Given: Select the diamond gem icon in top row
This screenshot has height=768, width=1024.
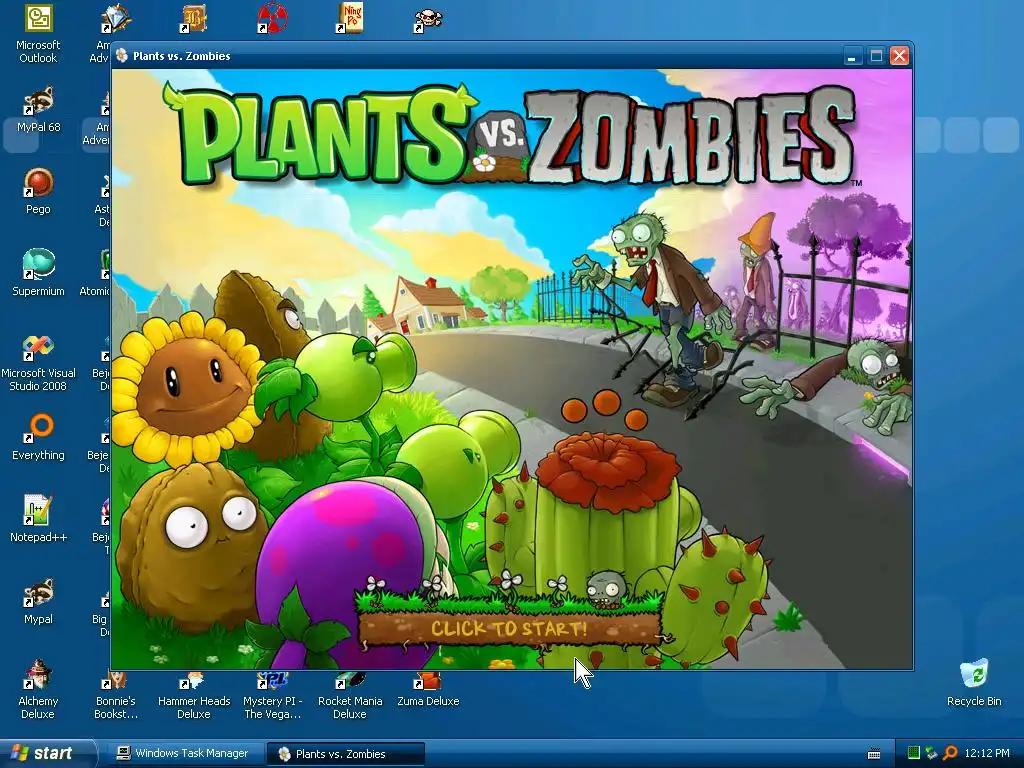Looking at the screenshot, I should 116,18.
